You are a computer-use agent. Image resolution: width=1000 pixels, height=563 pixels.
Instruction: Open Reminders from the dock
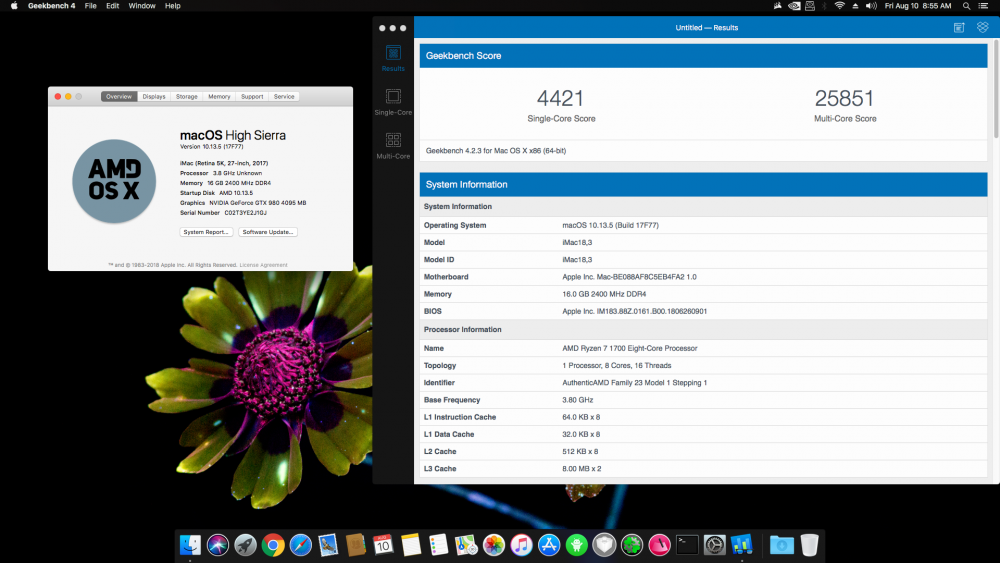pos(438,545)
